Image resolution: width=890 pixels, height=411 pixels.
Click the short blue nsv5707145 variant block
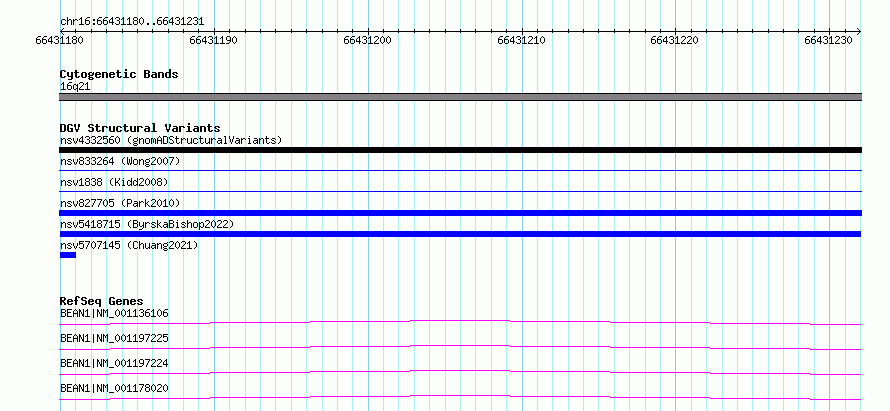pos(68,255)
